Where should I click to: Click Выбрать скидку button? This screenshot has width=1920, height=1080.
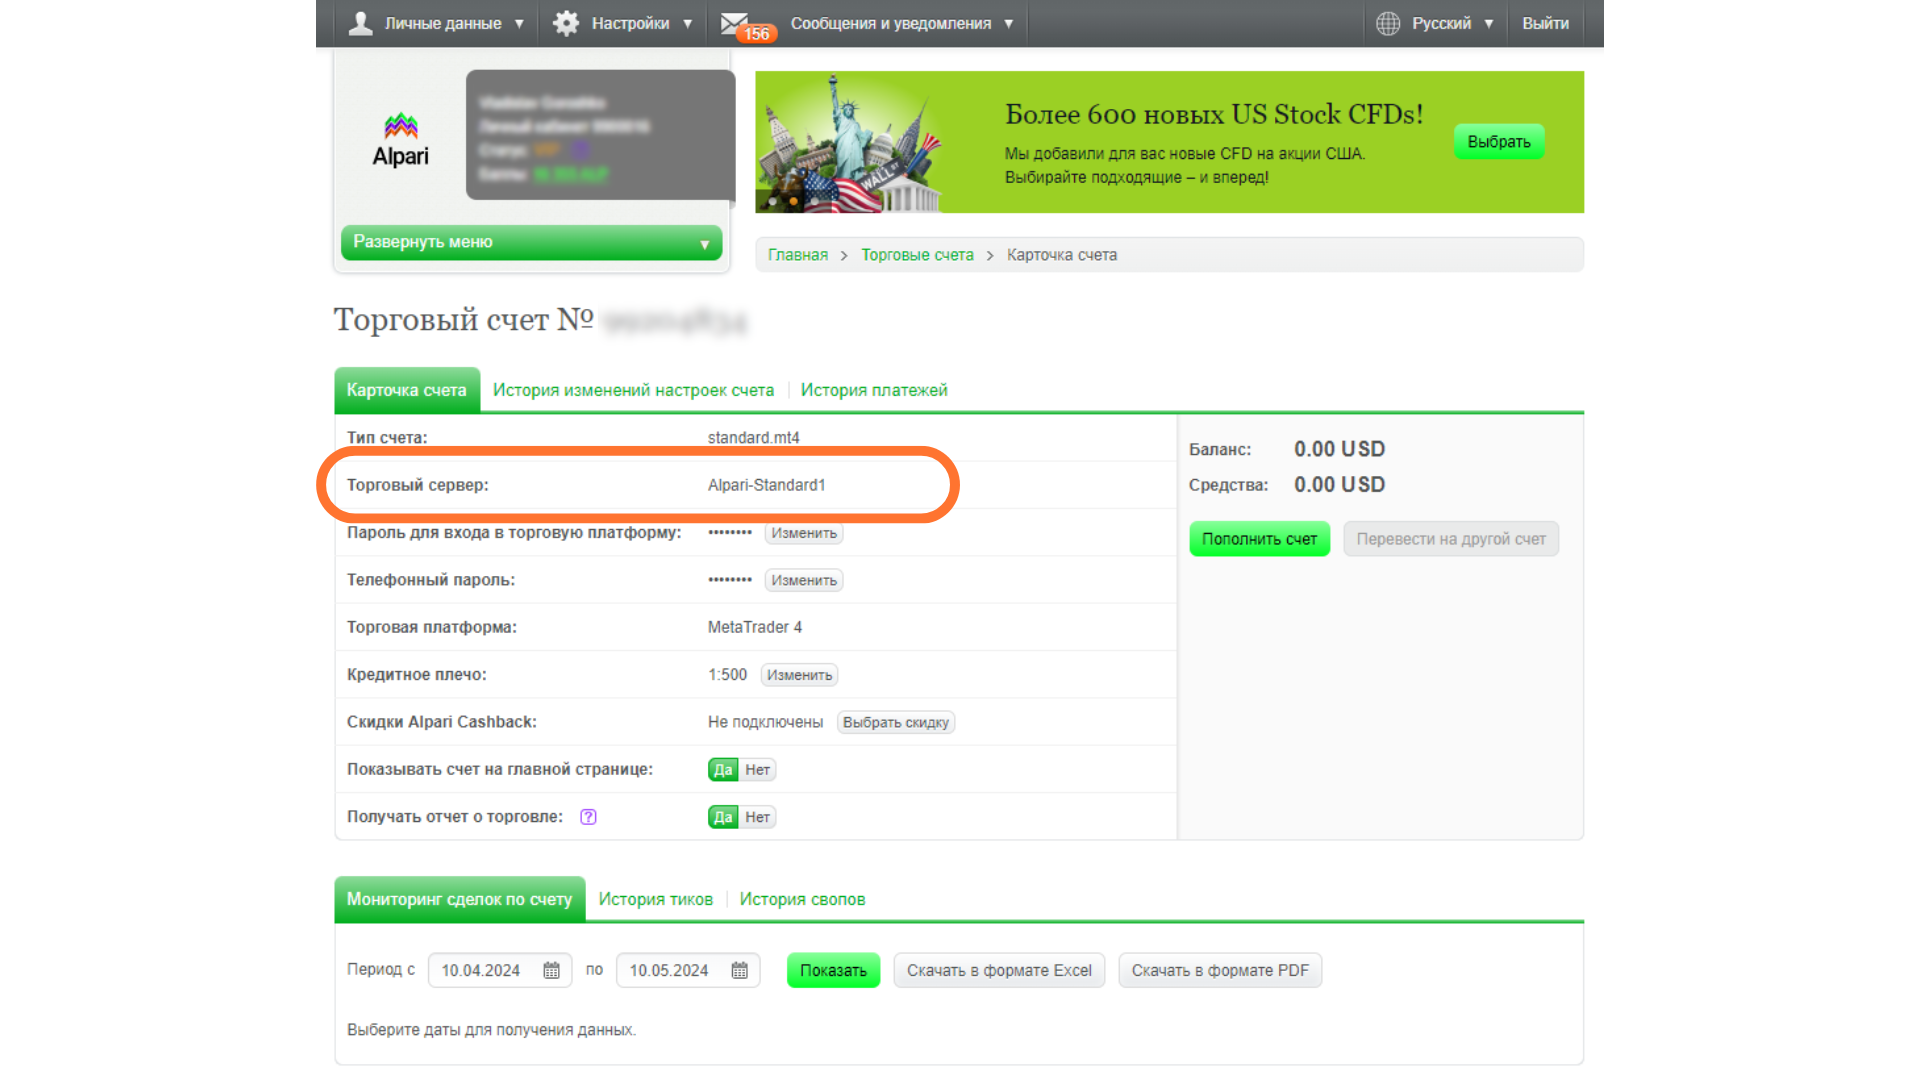[895, 722]
